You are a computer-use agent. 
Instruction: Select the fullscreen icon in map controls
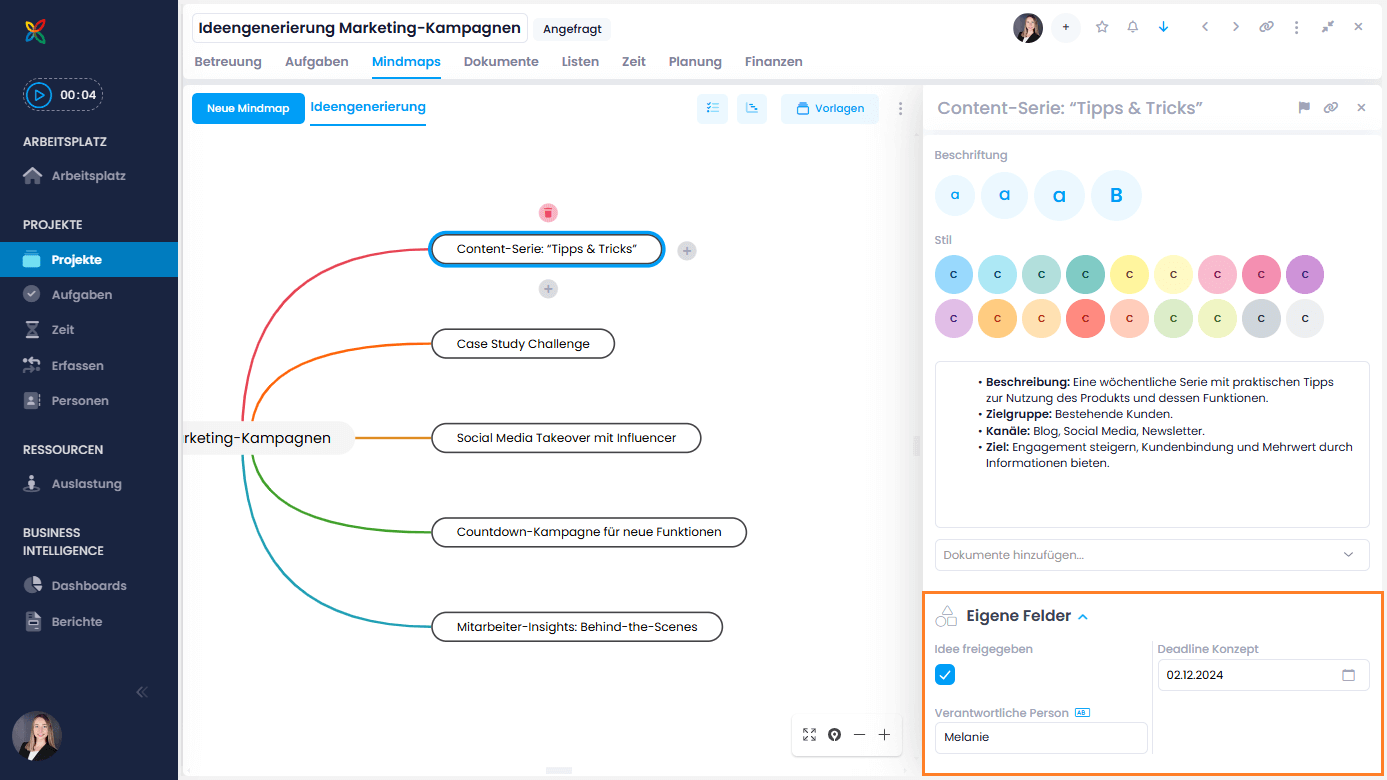[x=809, y=734]
